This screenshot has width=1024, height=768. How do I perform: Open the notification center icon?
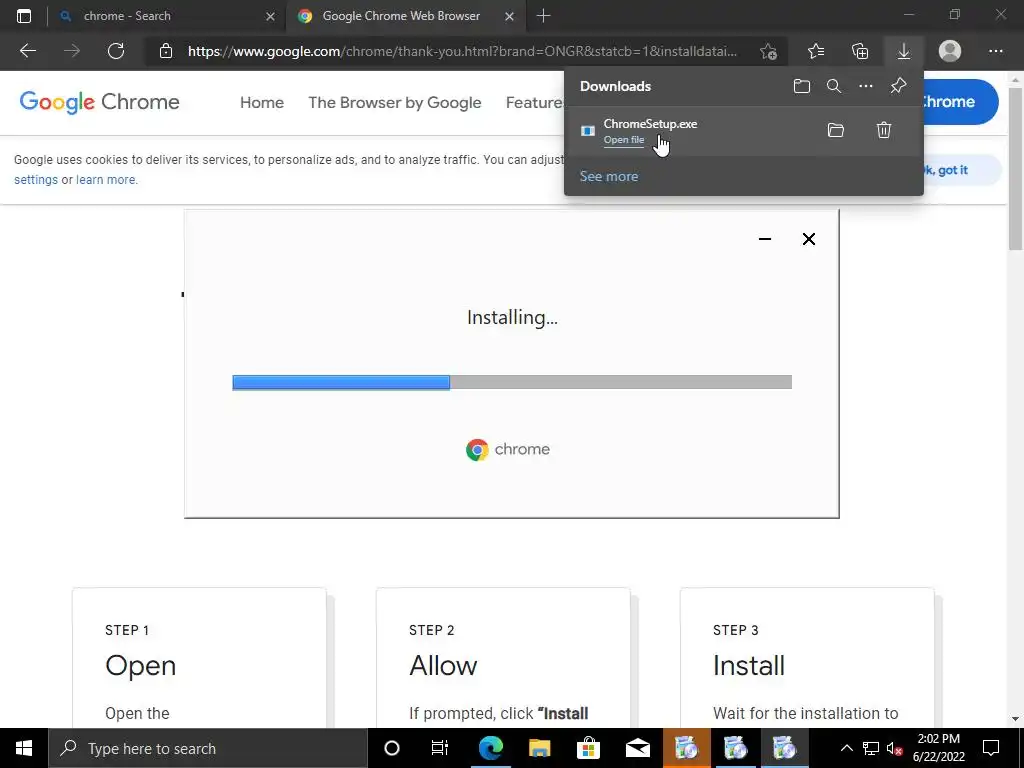[991, 748]
